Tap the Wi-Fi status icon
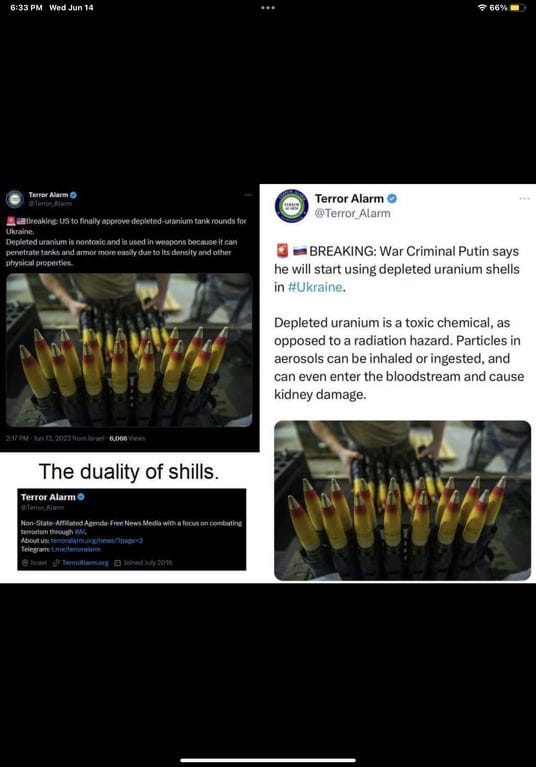 click(482, 8)
